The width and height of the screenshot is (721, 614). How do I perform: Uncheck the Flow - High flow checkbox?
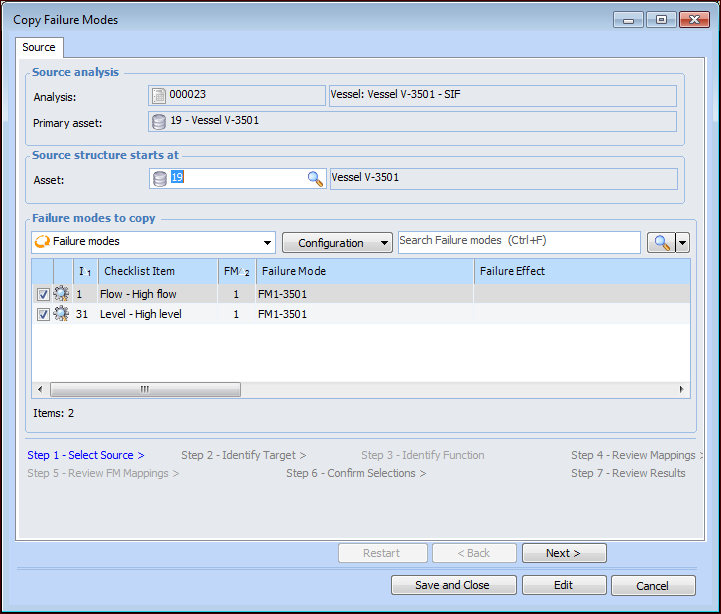tap(43, 295)
